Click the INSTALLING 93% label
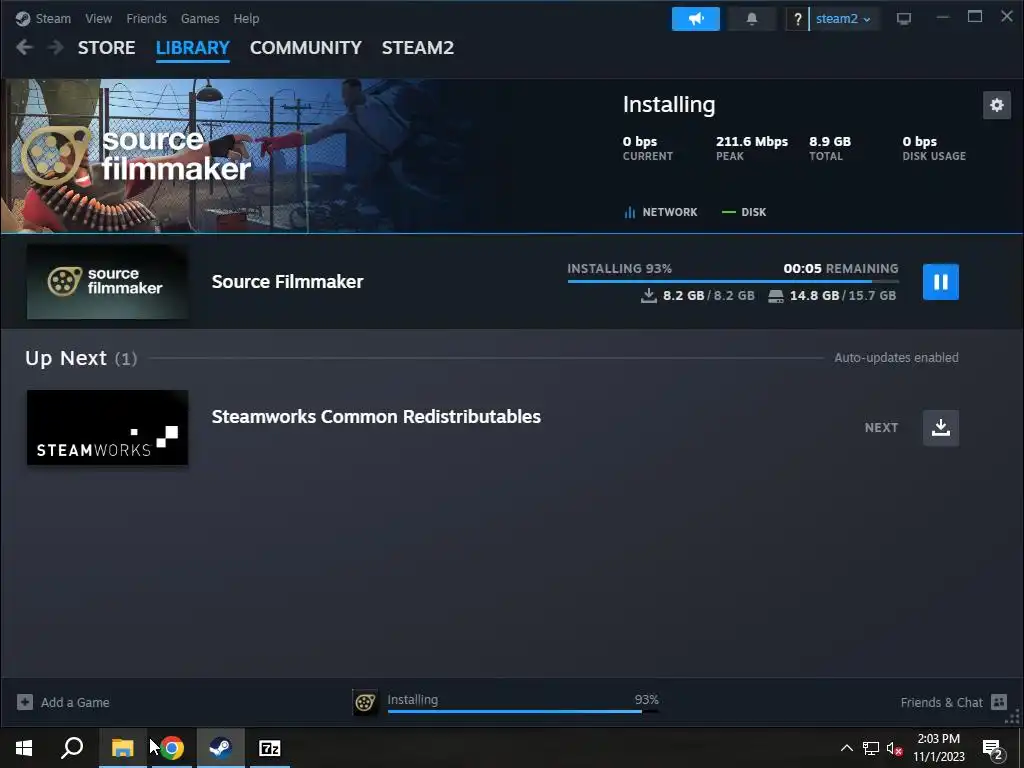The width and height of the screenshot is (1024, 768). coord(619,268)
